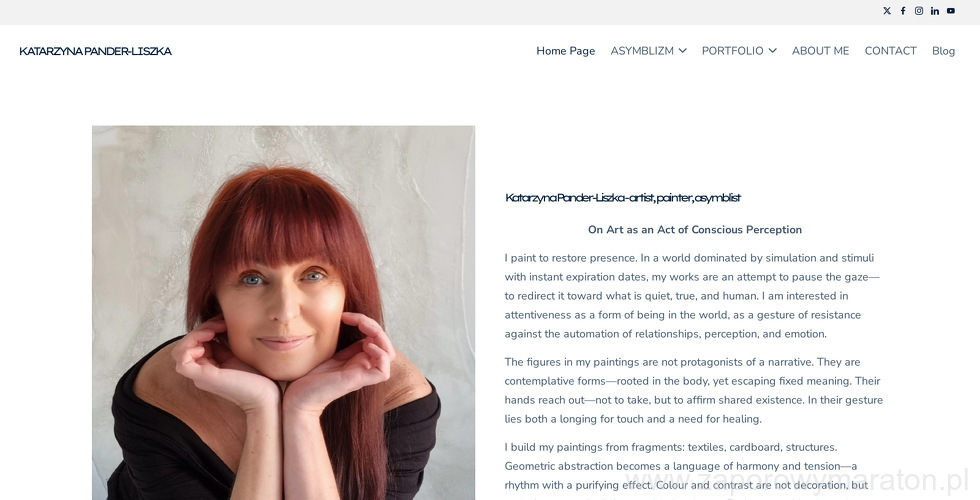980x500 pixels.
Task: Click the paragraph starting 'The figures in my paintings'
Action: (x=694, y=390)
